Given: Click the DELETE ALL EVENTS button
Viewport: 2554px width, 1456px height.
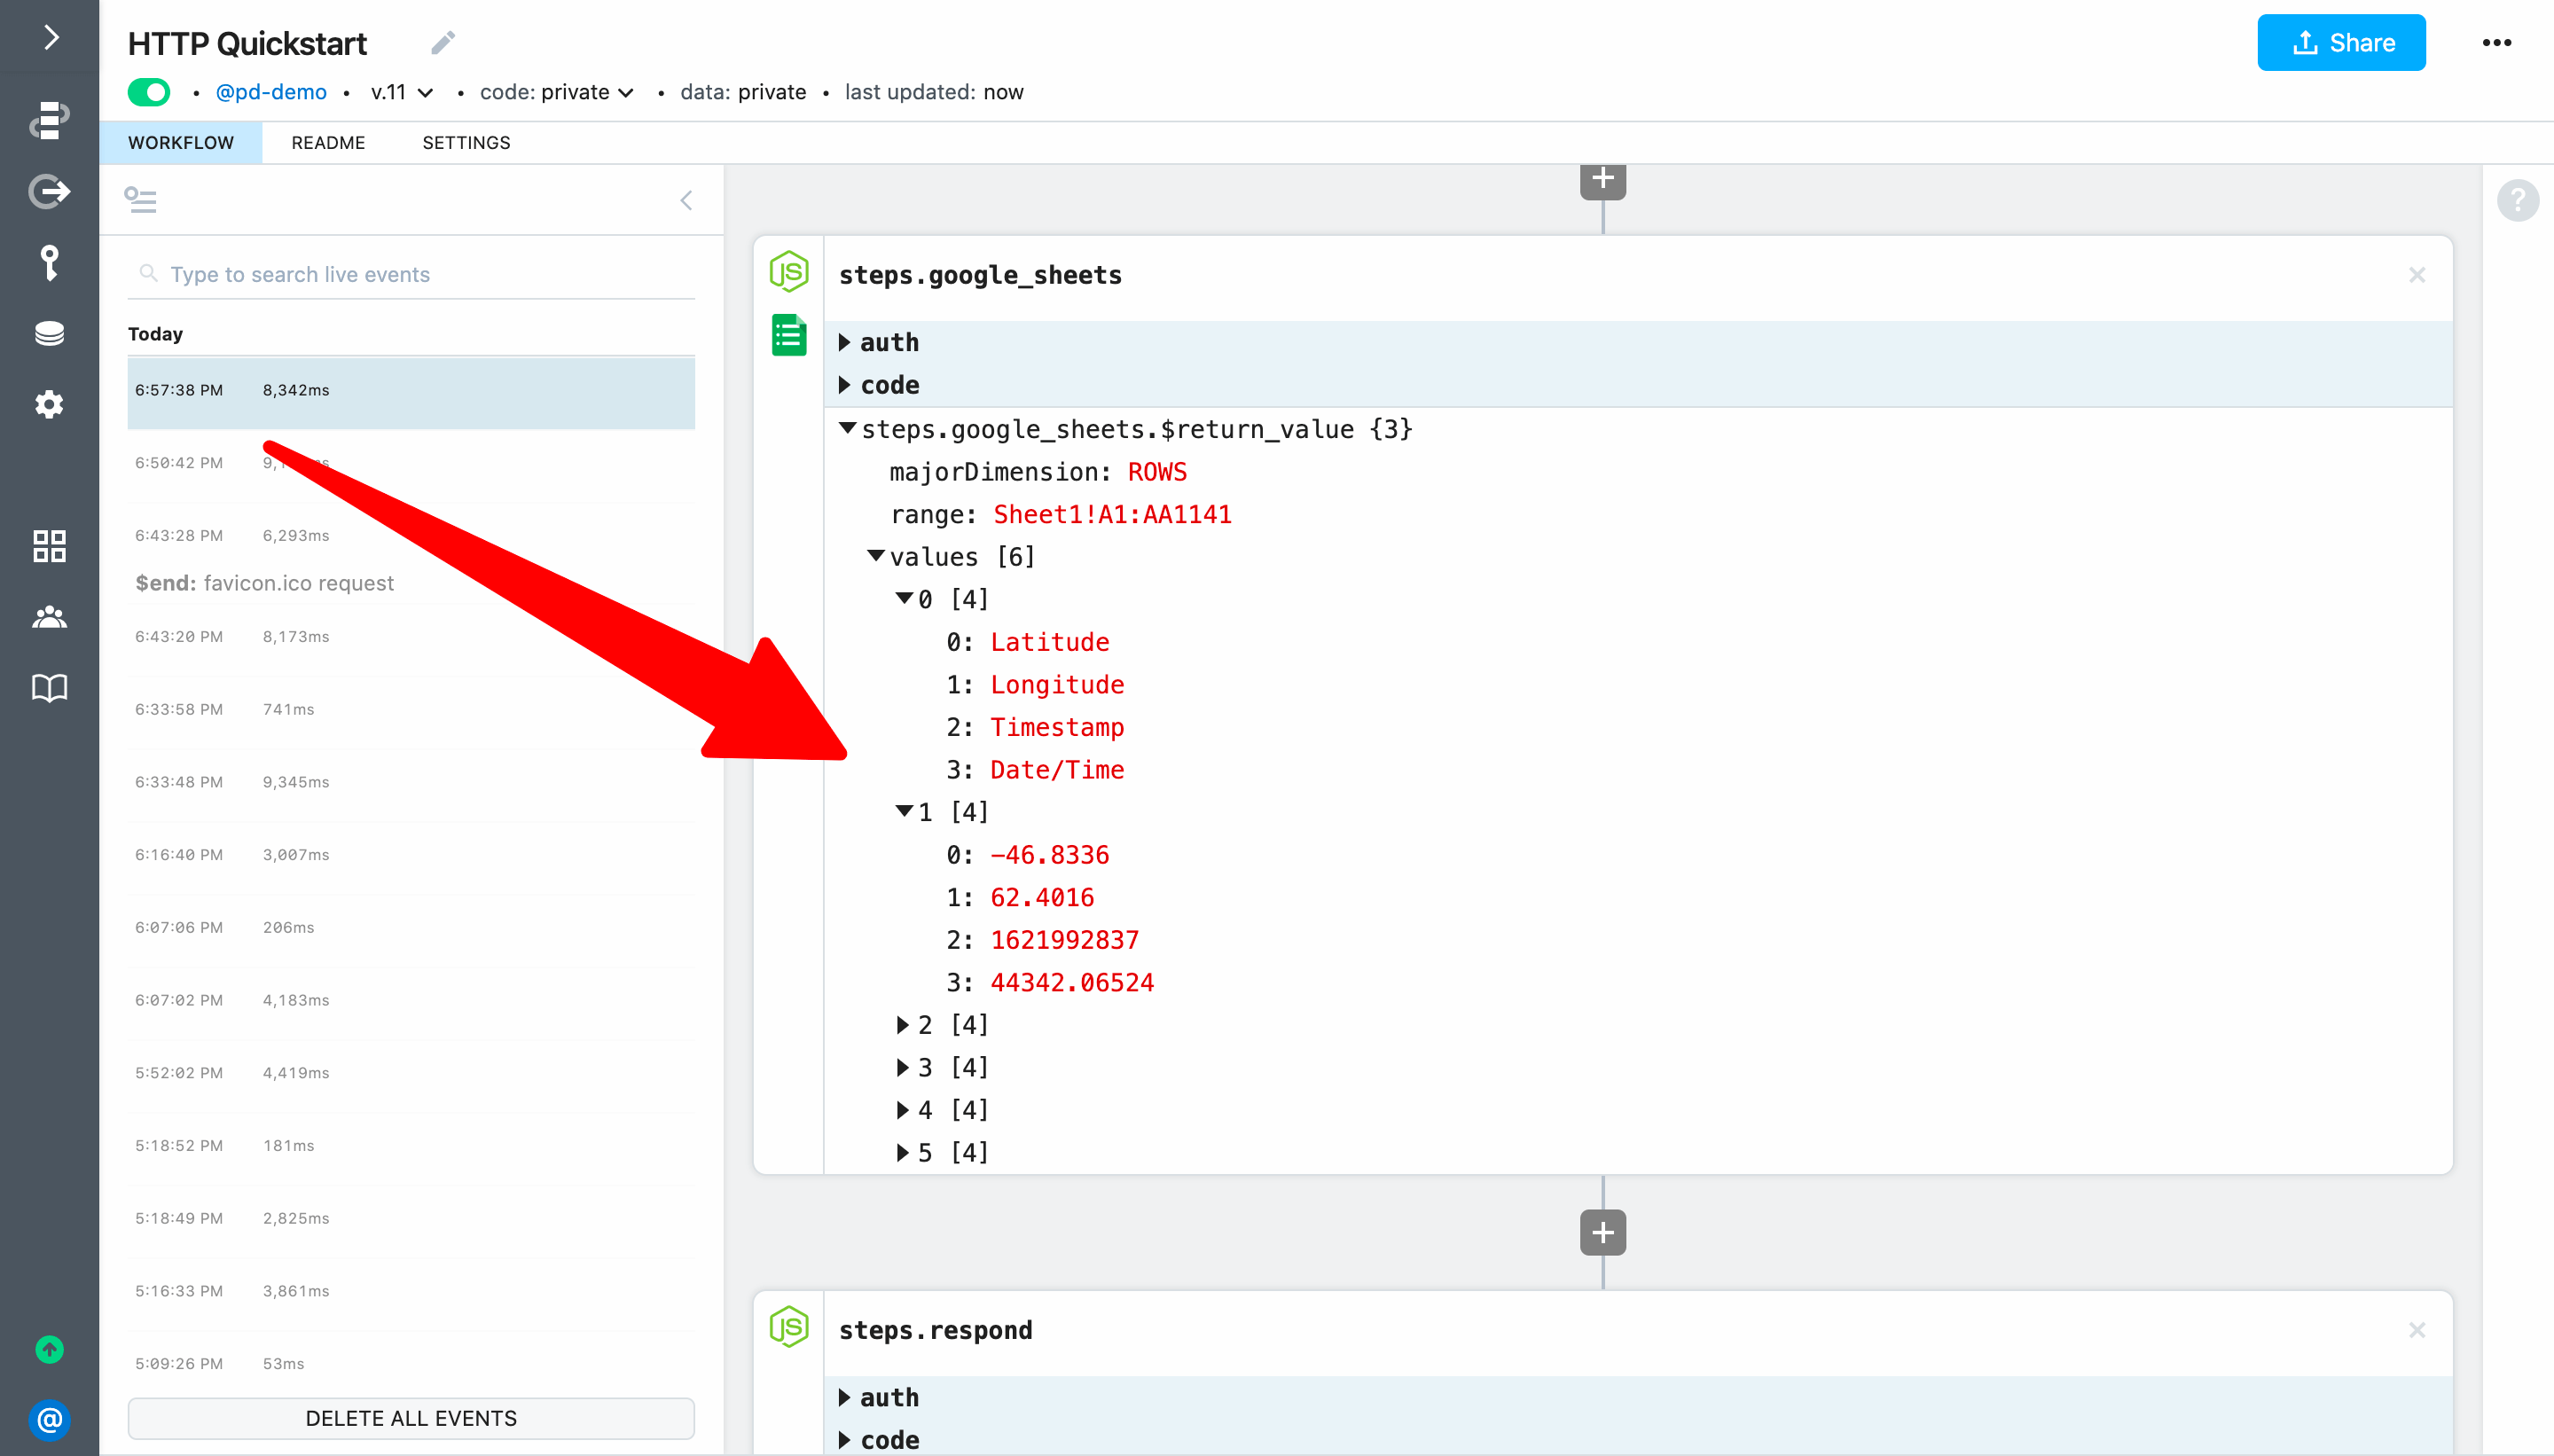Looking at the screenshot, I should point(411,1418).
